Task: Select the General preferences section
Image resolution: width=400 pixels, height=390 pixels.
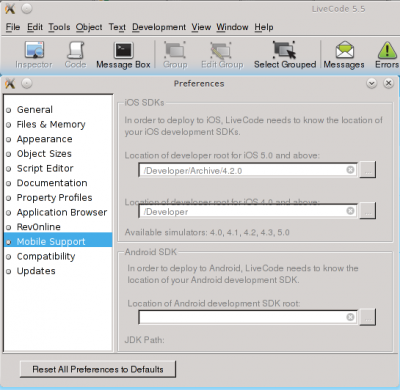Action: click(x=35, y=110)
